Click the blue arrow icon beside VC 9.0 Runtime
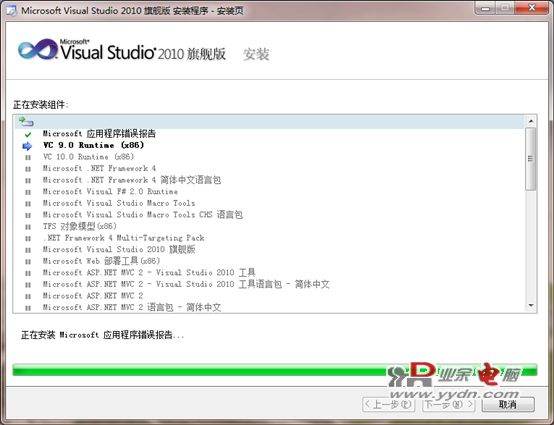Viewport: 554px width, 425px height. click(x=27, y=146)
